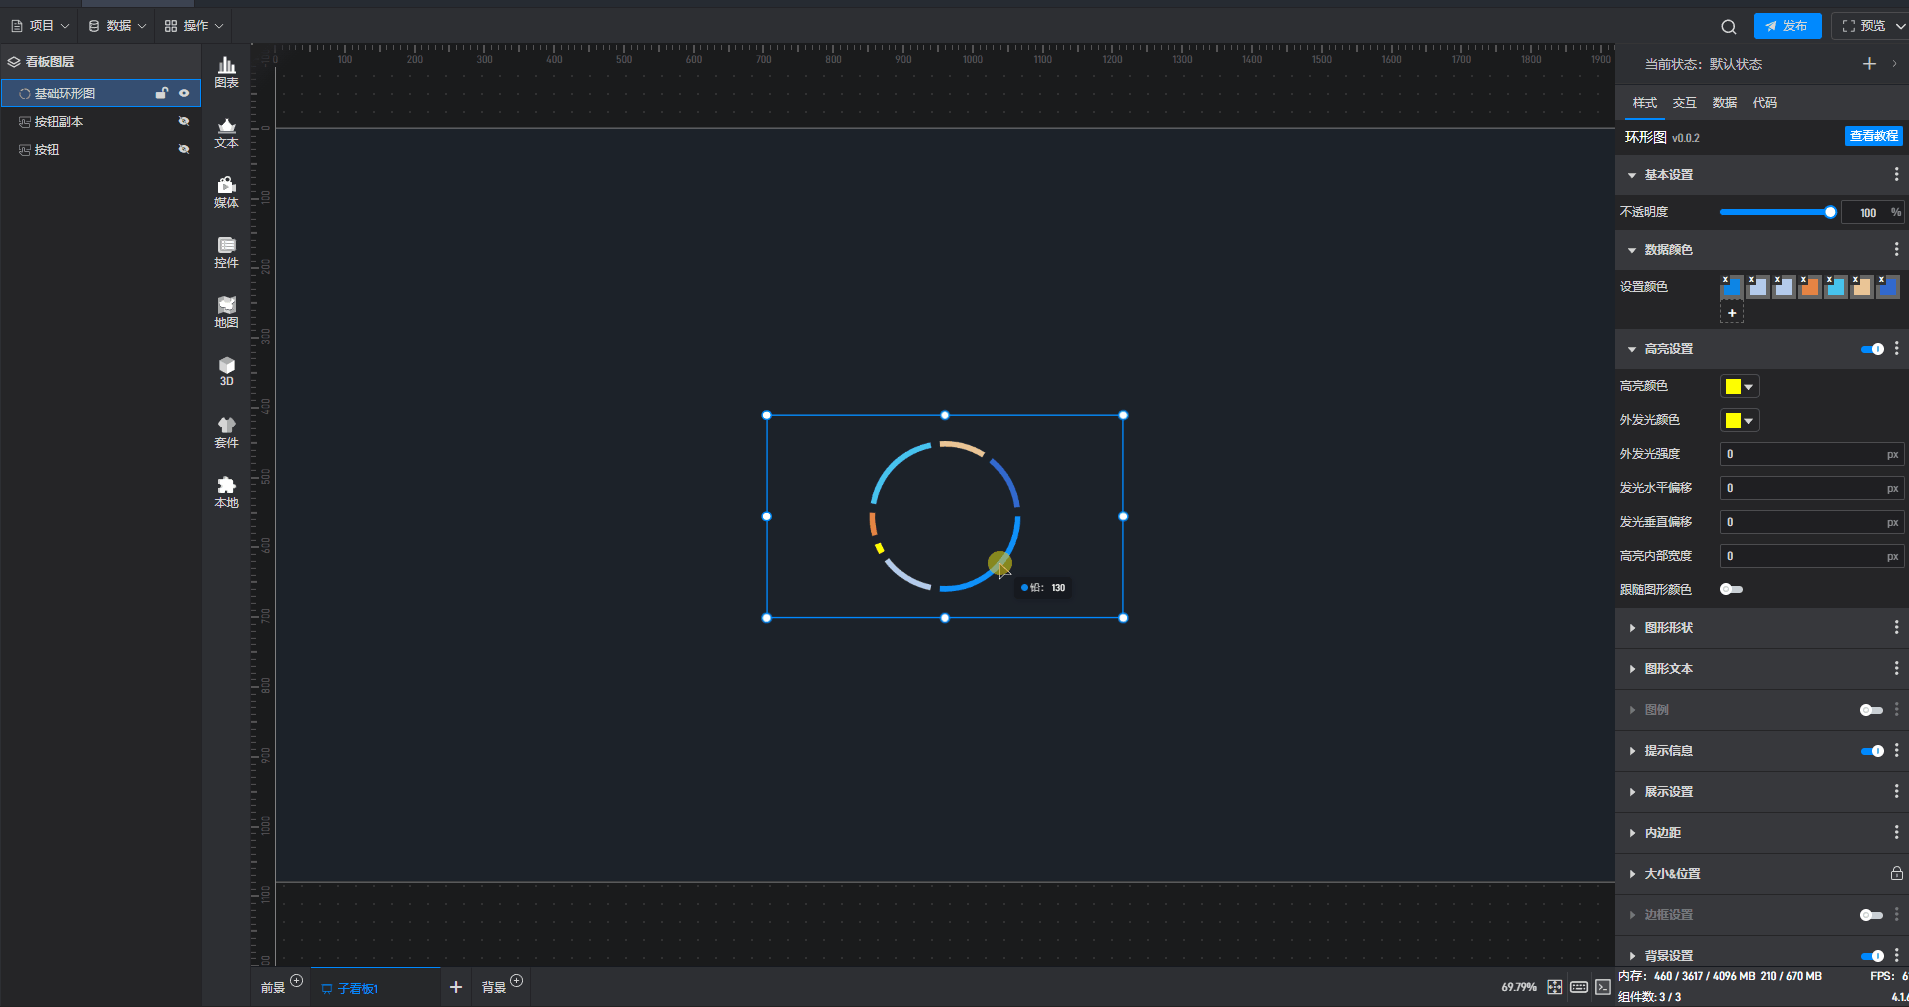Enable the 跟随图形颜色 switch
This screenshot has width=1909, height=1007.
point(1731,589)
